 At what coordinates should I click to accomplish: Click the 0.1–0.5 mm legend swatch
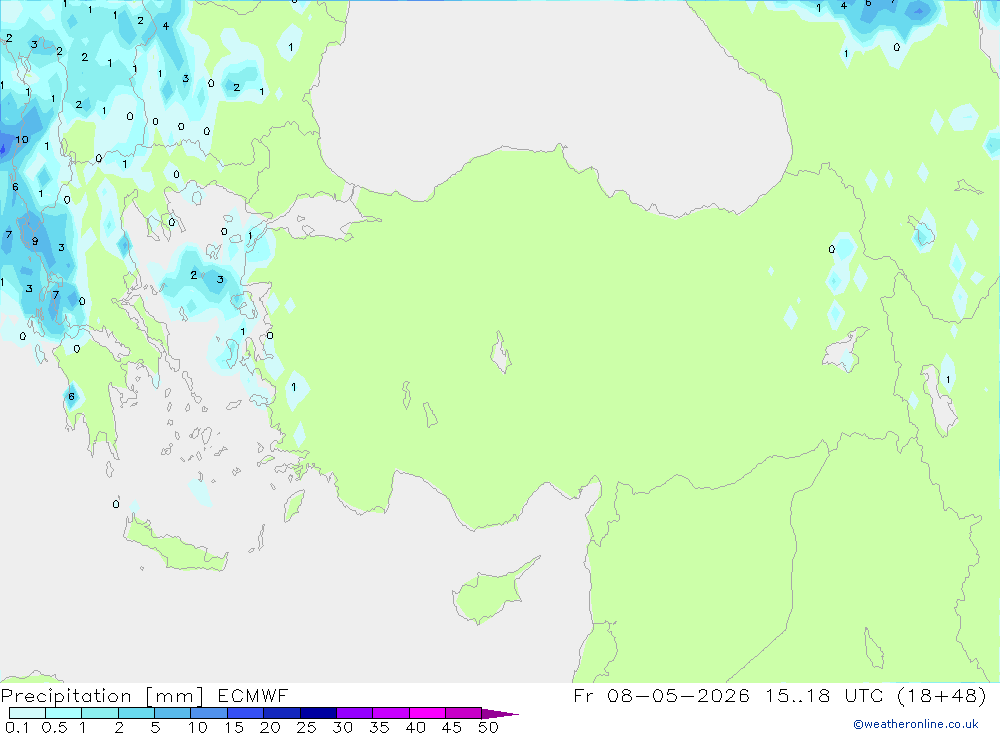point(27,713)
